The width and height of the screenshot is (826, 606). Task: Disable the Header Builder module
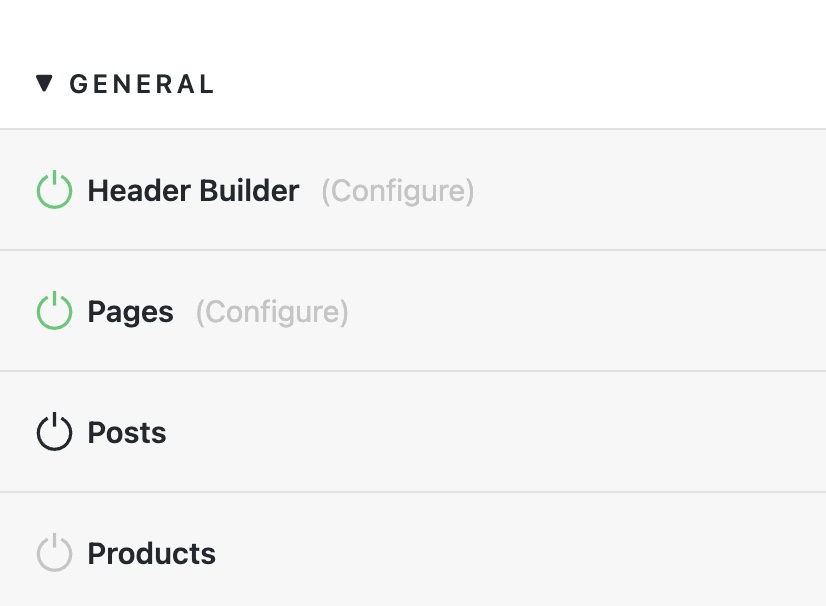click(x=54, y=190)
